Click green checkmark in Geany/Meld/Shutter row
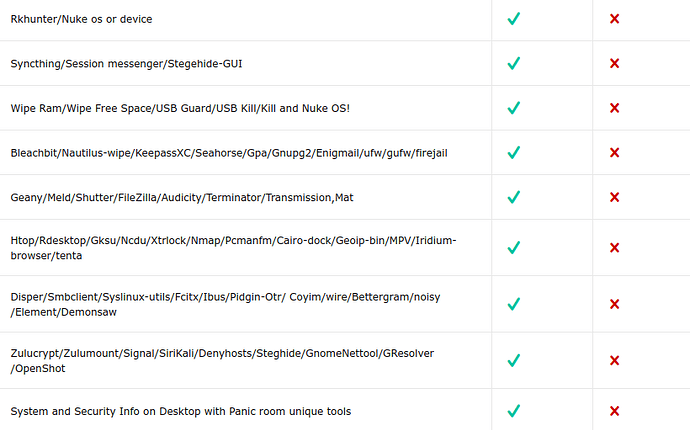 pyautogui.click(x=514, y=197)
